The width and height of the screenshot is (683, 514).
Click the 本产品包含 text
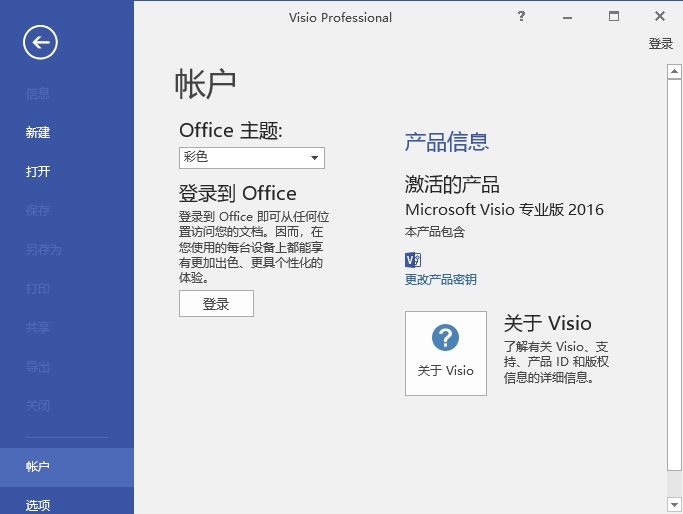pyautogui.click(x=435, y=232)
